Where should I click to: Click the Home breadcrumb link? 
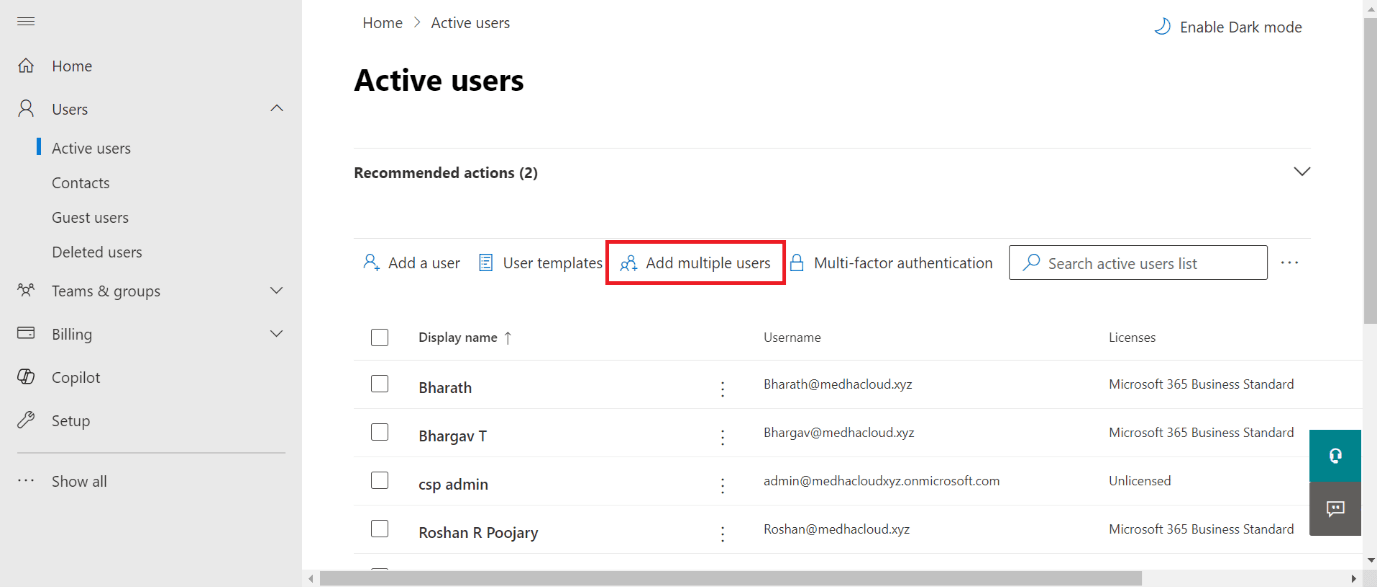click(x=382, y=22)
